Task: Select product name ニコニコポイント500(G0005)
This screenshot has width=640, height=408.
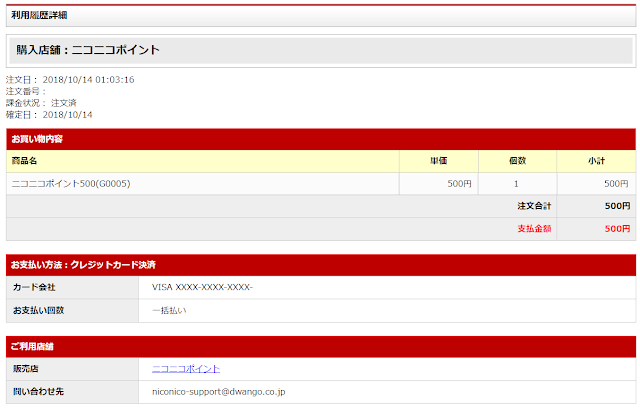Action: pyautogui.click(x=71, y=184)
